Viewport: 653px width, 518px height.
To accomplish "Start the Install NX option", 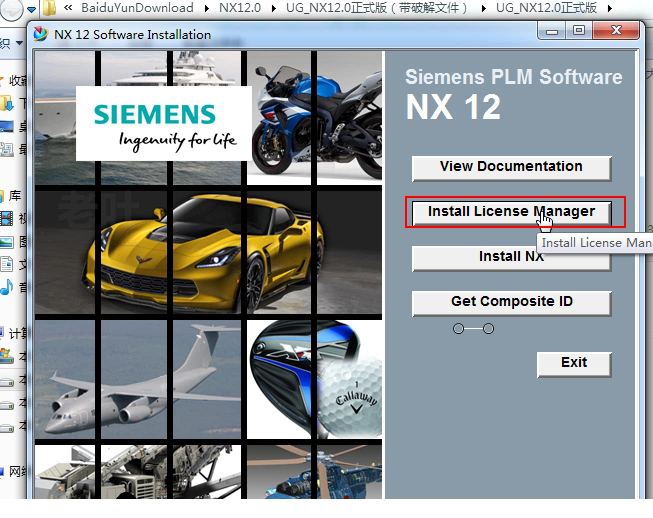I will tap(511, 258).
